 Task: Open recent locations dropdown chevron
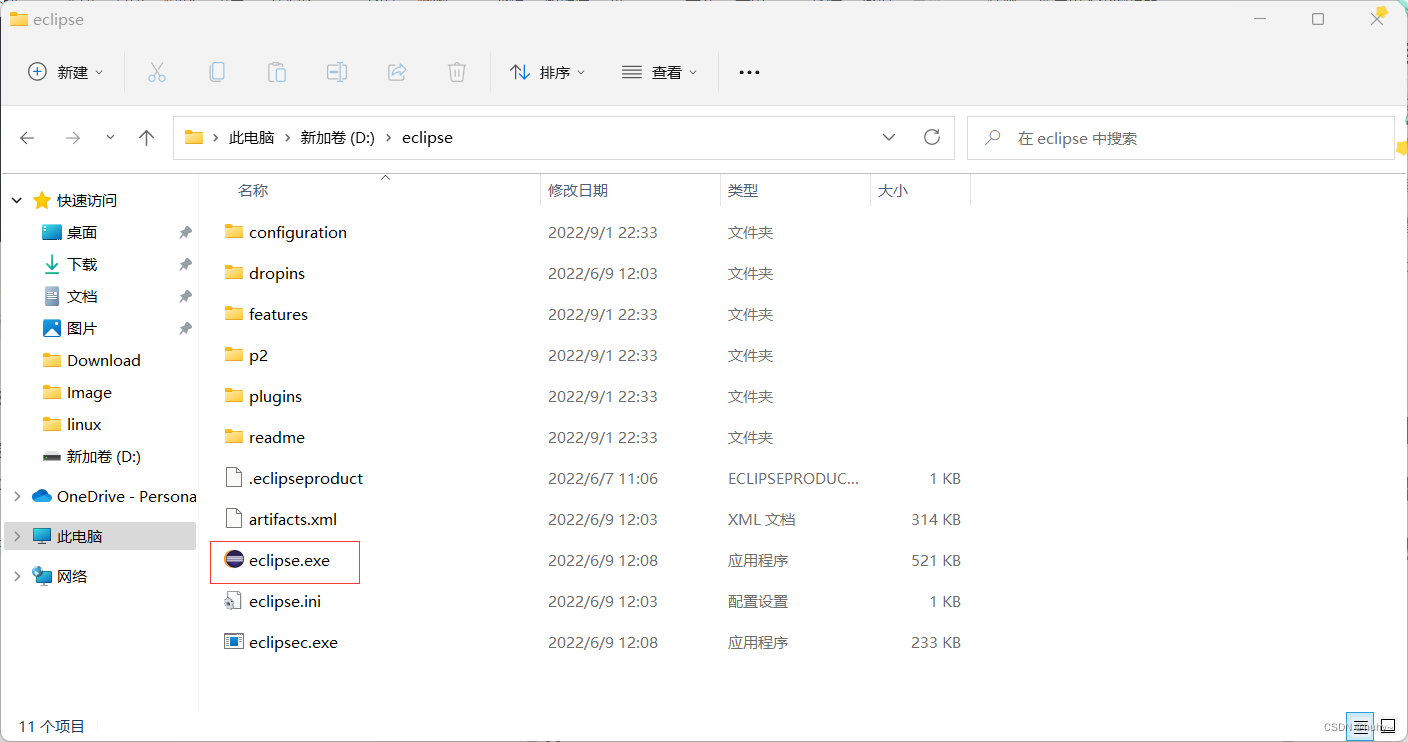click(110, 138)
